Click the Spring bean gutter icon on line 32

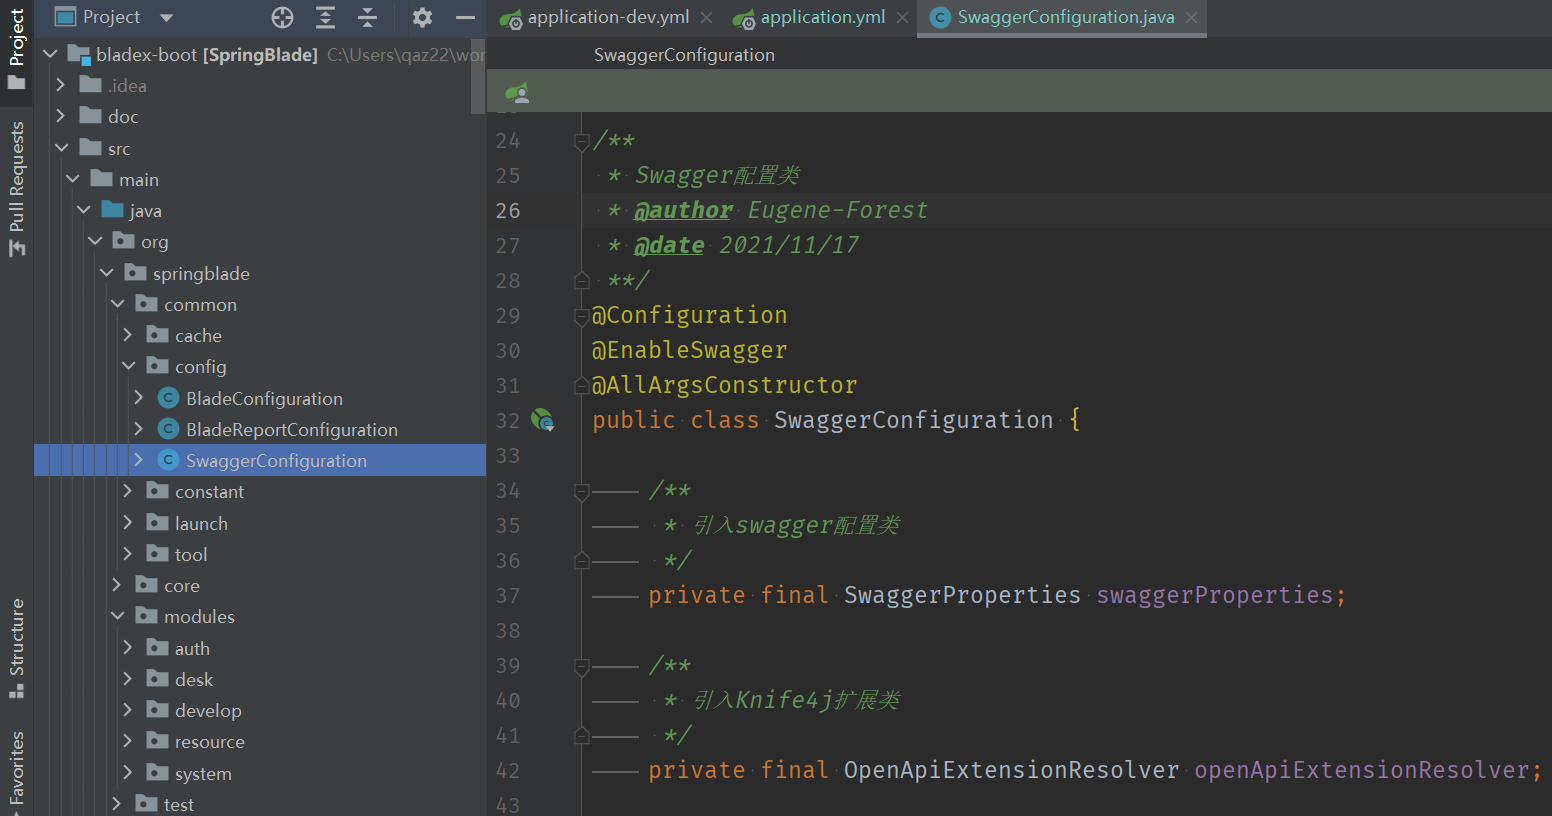pyautogui.click(x=542, y=420)
